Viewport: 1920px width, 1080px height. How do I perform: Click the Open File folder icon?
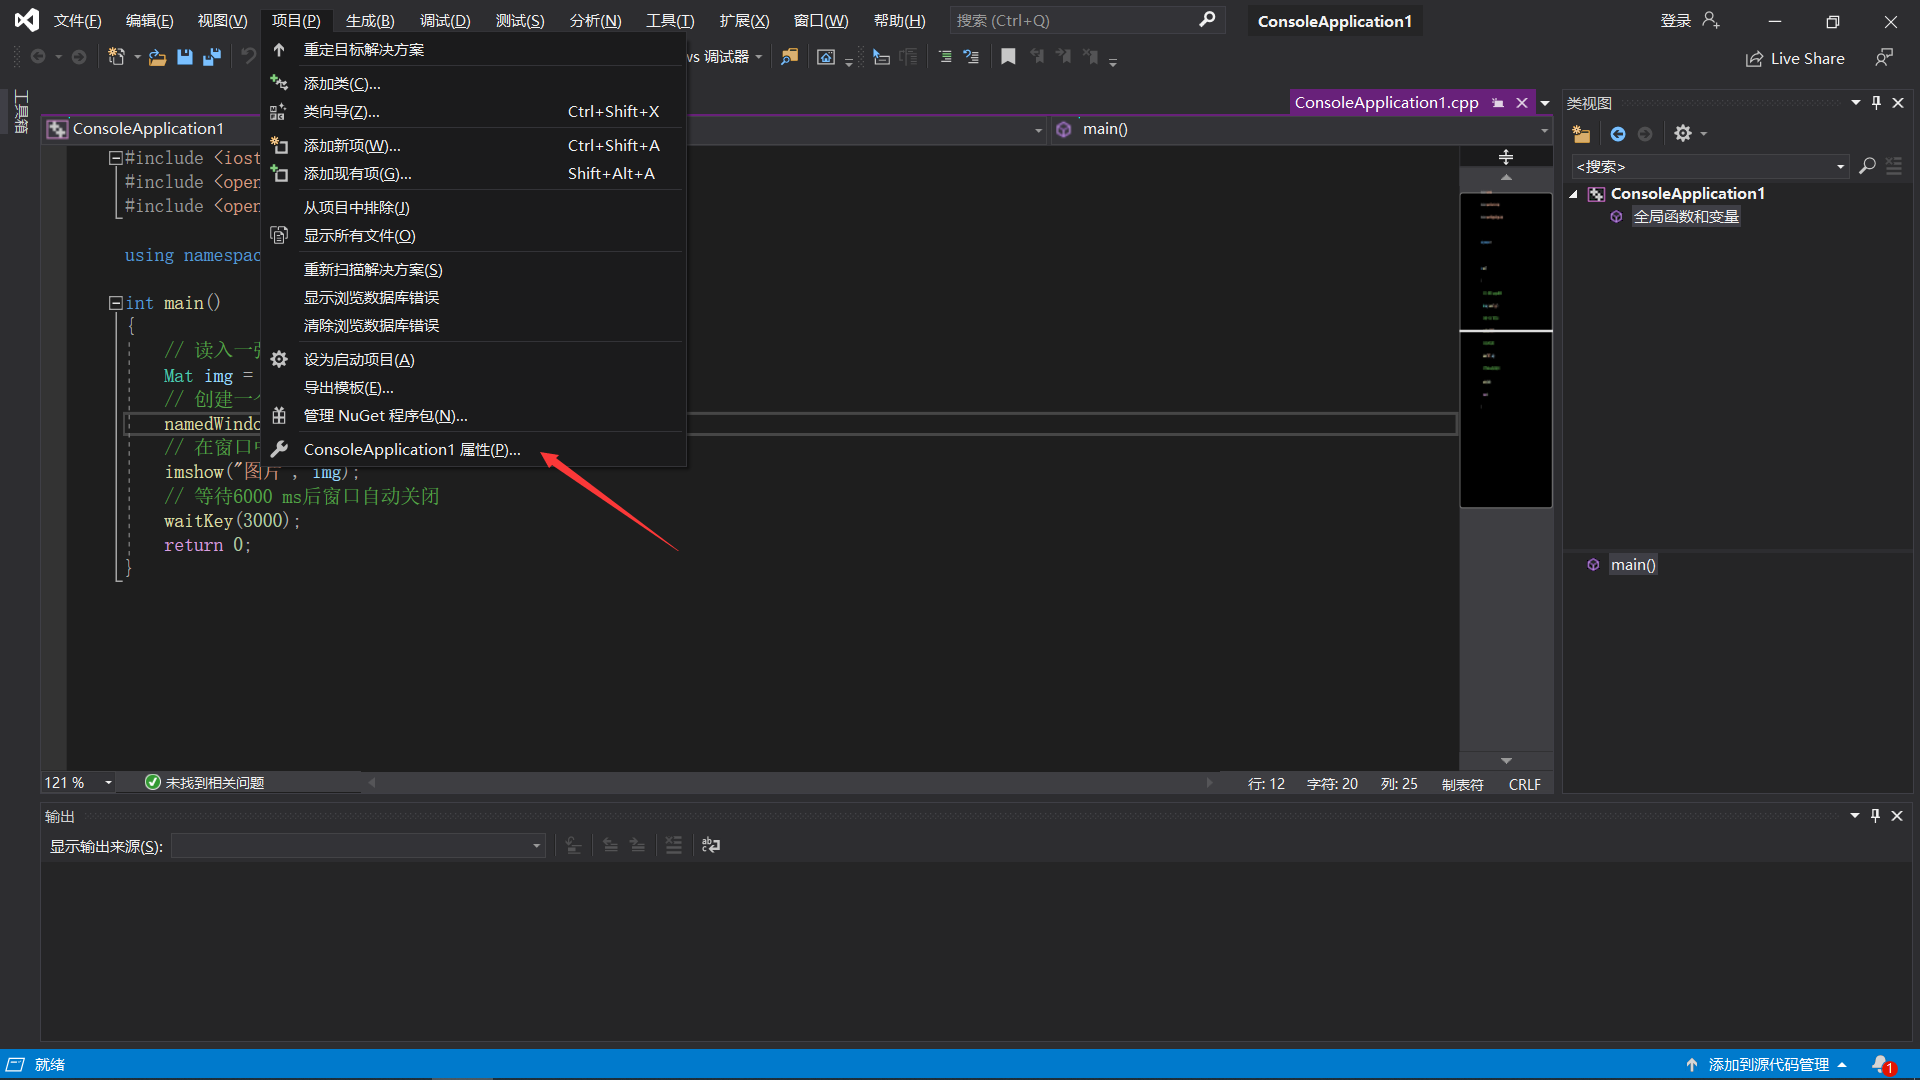[x=157, y=57]
